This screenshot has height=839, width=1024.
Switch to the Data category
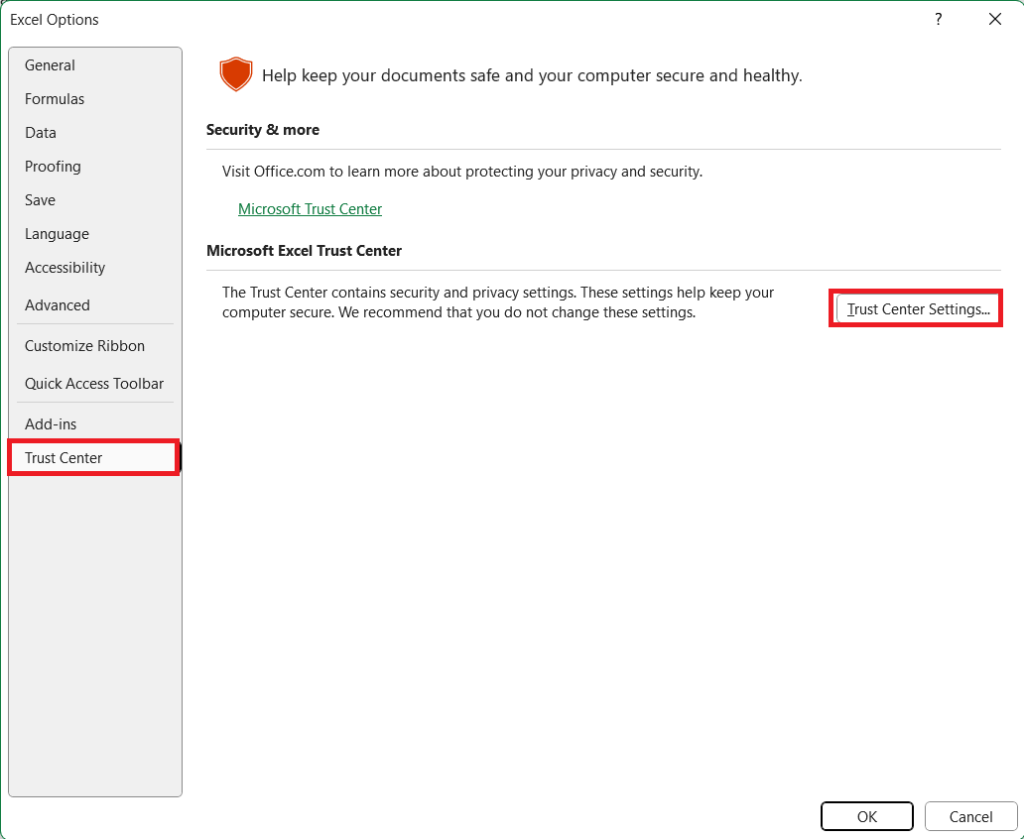[40, 132]
